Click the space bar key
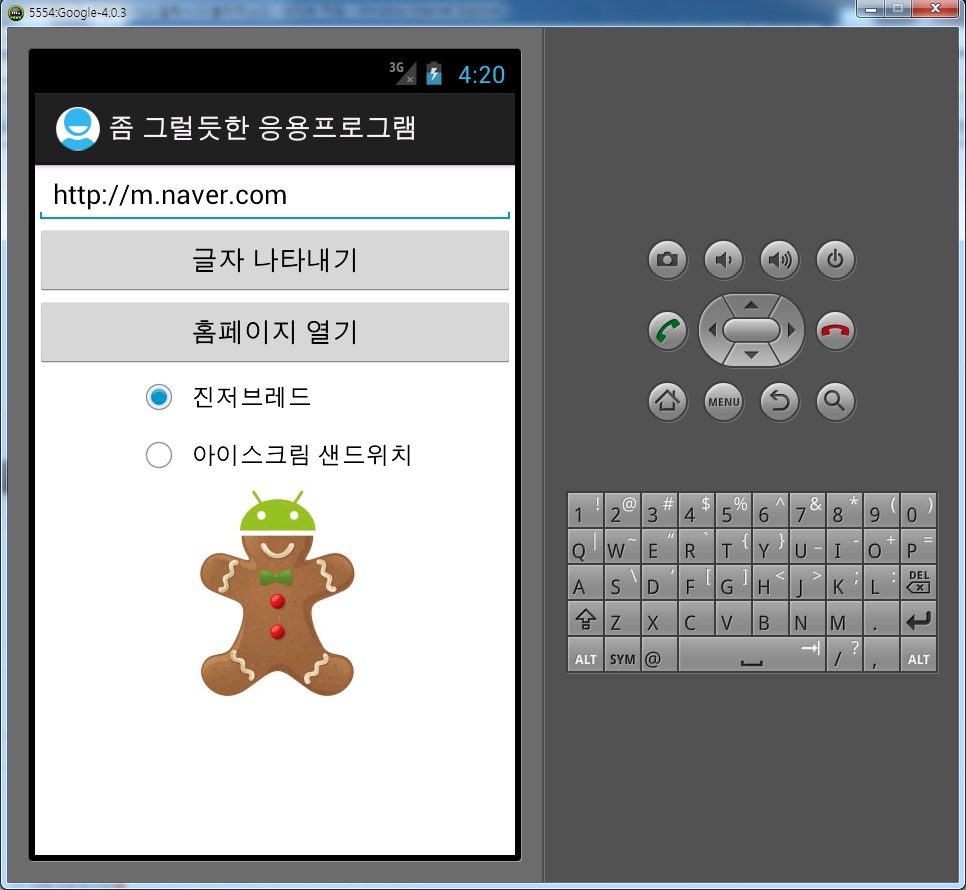 pyautogui.click(x=752, y=654)
